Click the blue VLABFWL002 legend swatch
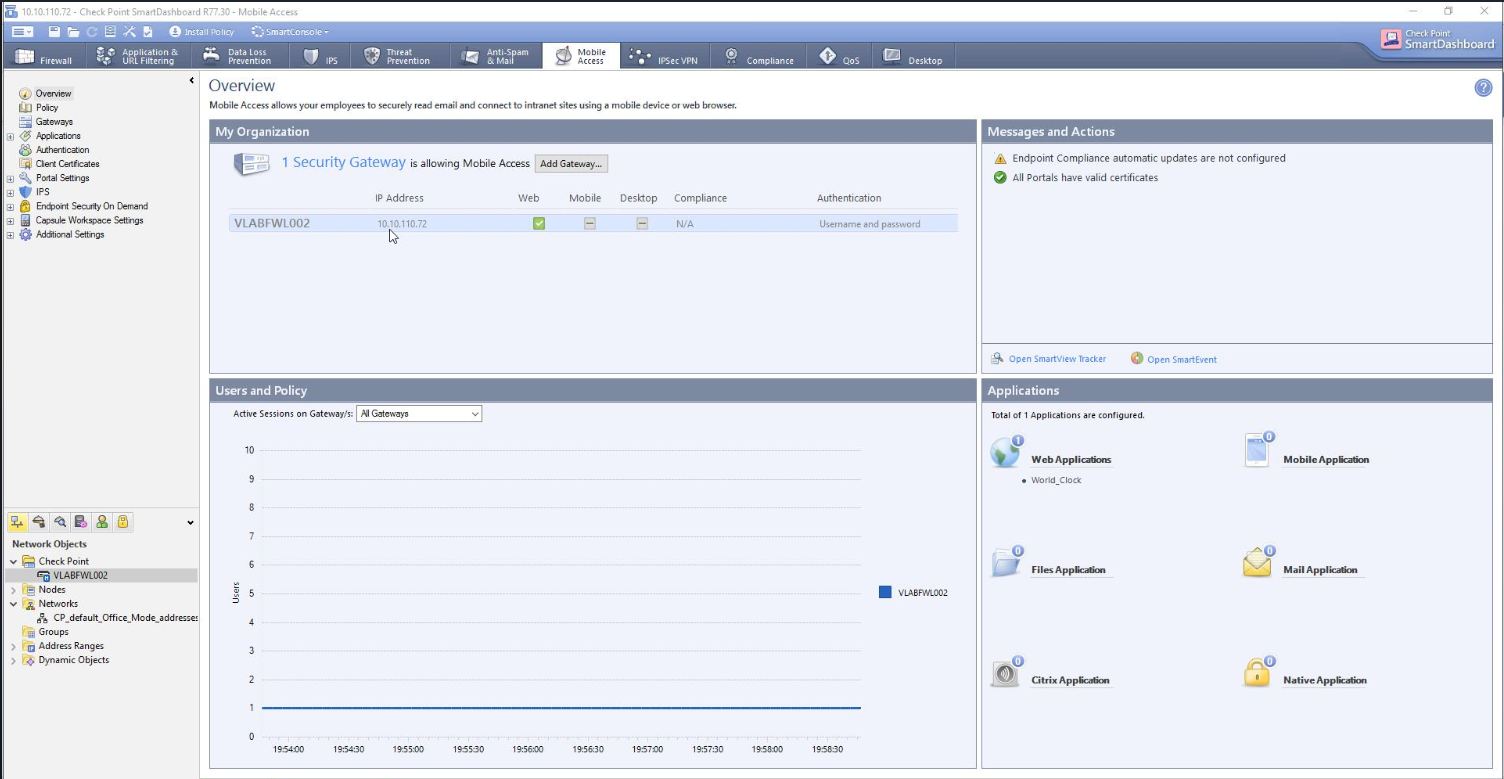Image resolution: width=1504 pixels, height=779 pixels. (x=885, y=592)
